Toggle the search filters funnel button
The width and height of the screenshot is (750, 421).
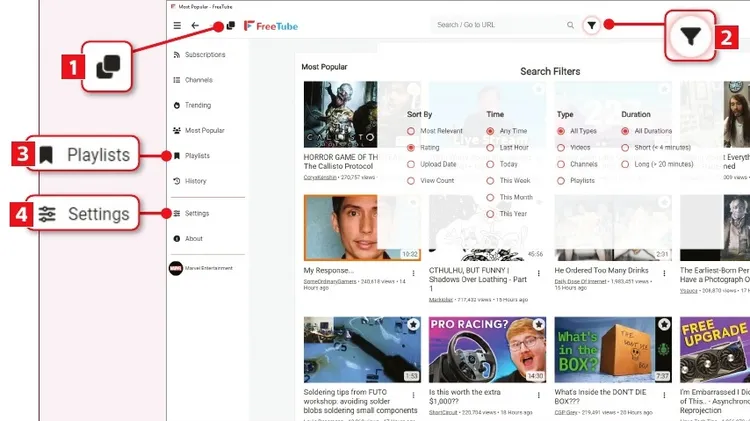tap(592, 25)
